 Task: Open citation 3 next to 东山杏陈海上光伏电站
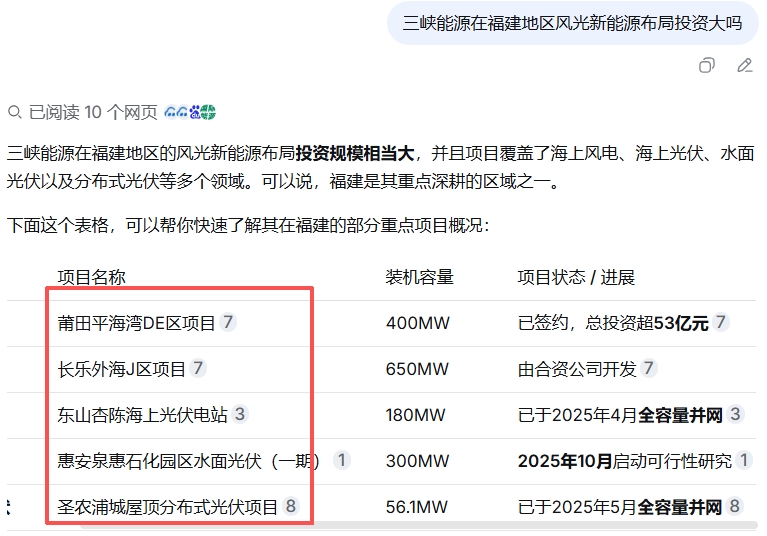click(240, 414)
